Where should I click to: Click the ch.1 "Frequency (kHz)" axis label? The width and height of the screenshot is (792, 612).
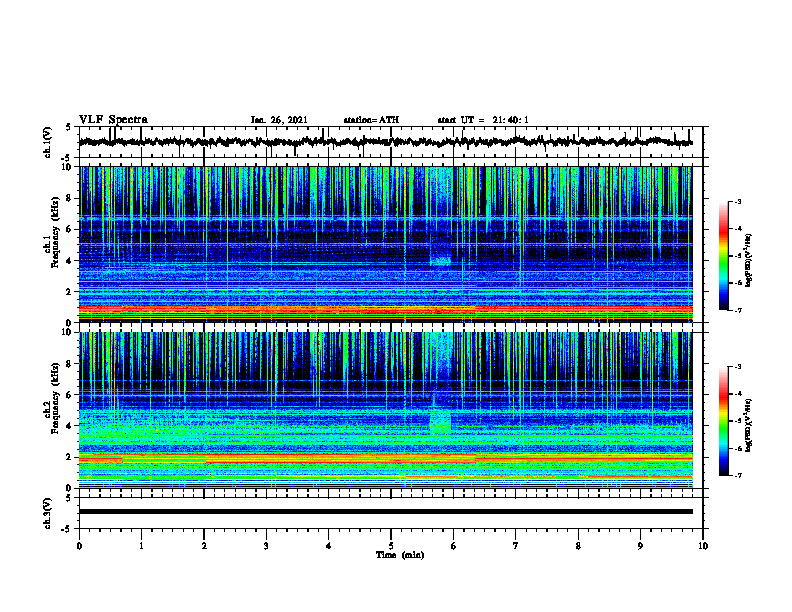[55, 232]
